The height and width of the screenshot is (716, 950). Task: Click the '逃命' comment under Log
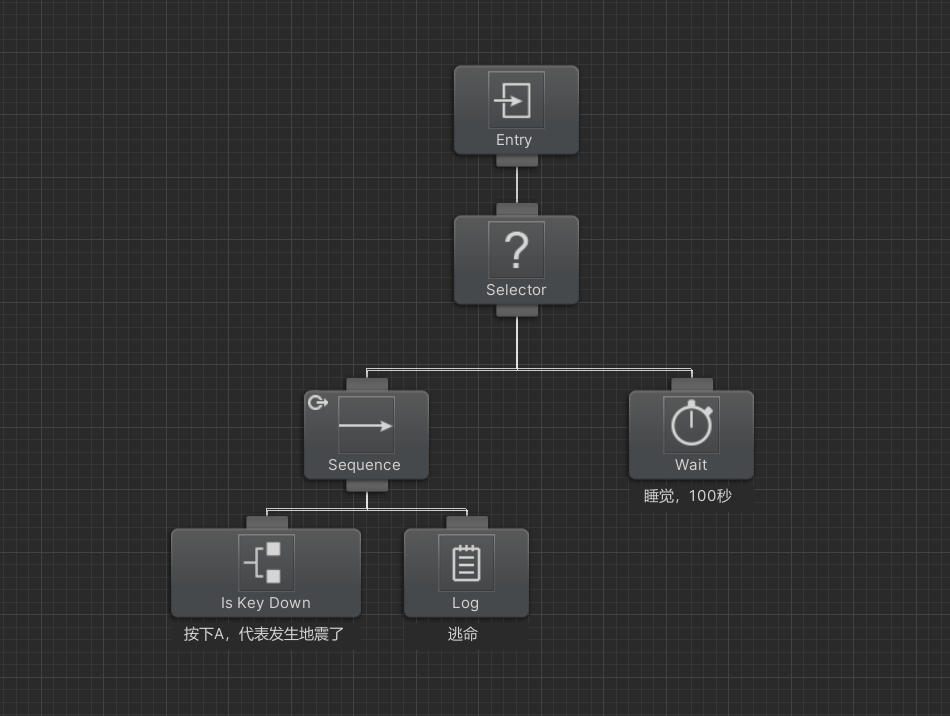[463, 634]
